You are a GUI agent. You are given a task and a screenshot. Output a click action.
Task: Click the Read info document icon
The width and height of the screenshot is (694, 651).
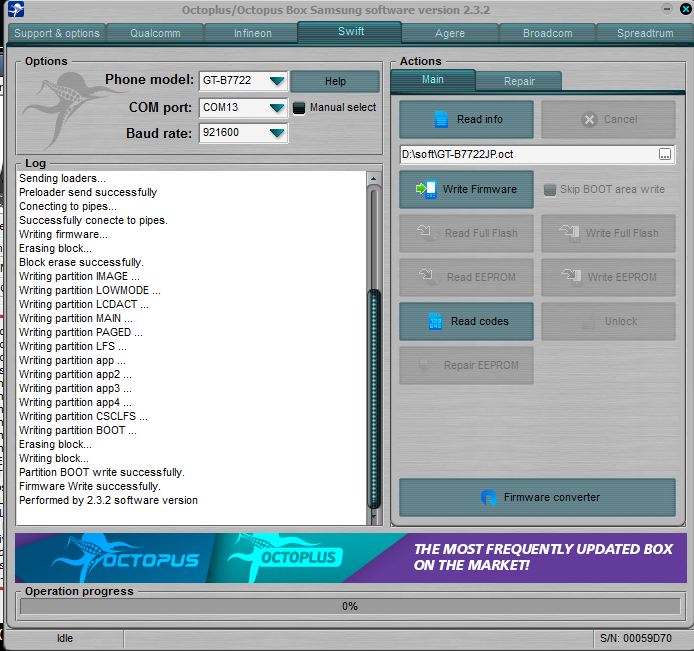point(441,119)
